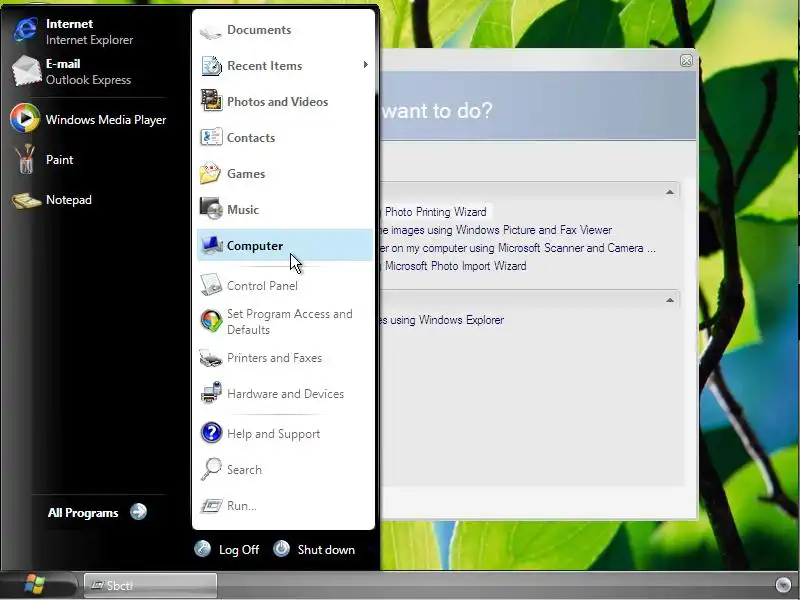The width and height of the screenshot is (800, 600).
Task: Click Hardware and Devices label text
Action: (x=285, y=394)
